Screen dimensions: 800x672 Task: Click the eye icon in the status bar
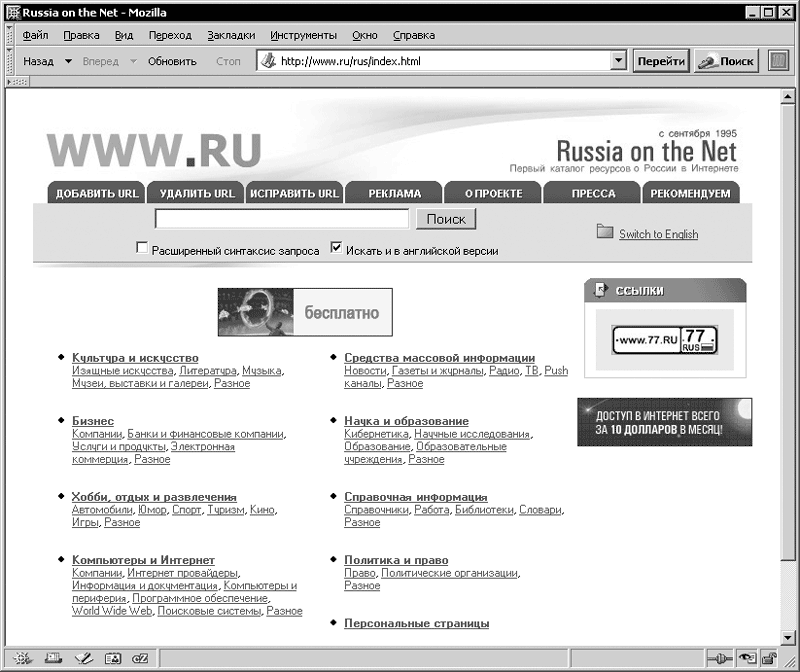coord(747,658)
